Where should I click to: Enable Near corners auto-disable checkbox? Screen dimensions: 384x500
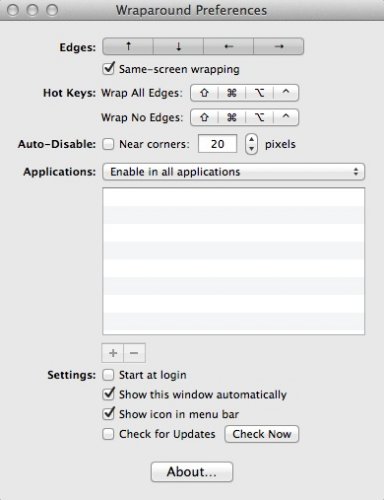[108, 144]
